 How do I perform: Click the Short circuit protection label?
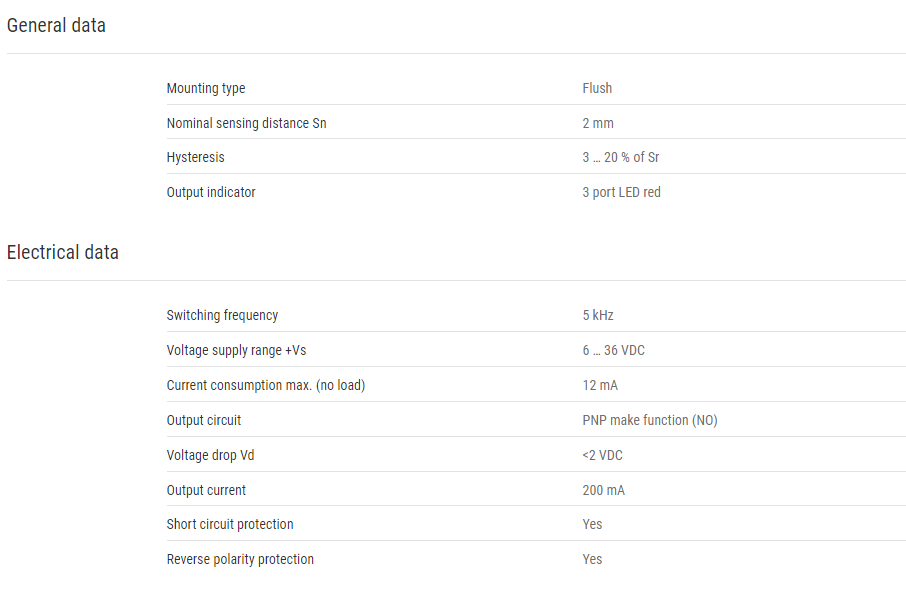pos(230,524)
